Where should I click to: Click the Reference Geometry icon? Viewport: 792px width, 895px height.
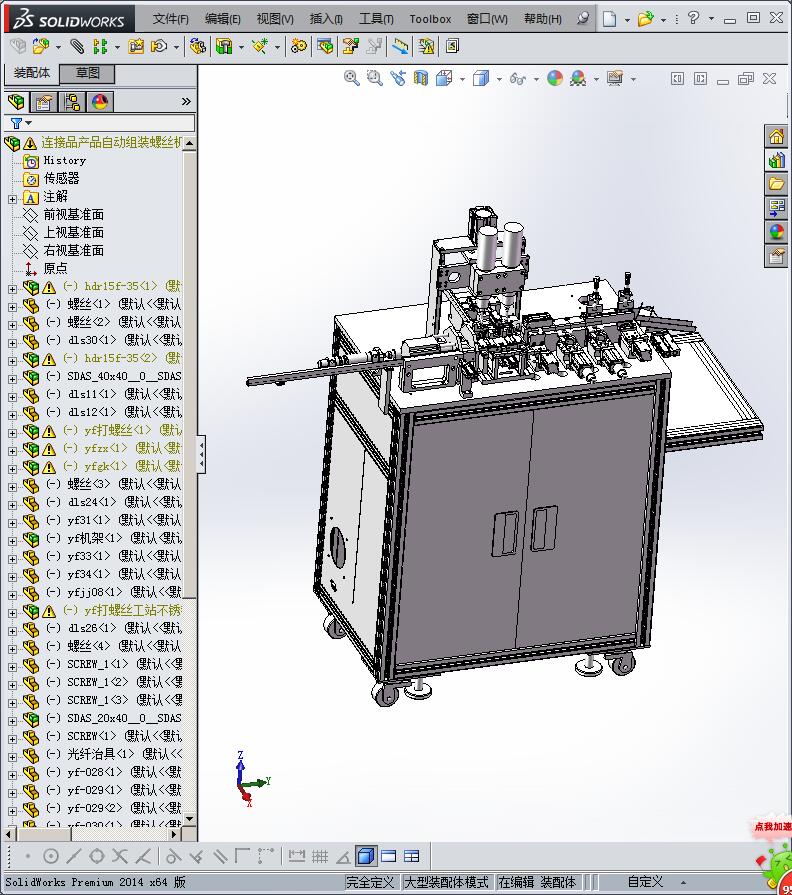[260, 46]
